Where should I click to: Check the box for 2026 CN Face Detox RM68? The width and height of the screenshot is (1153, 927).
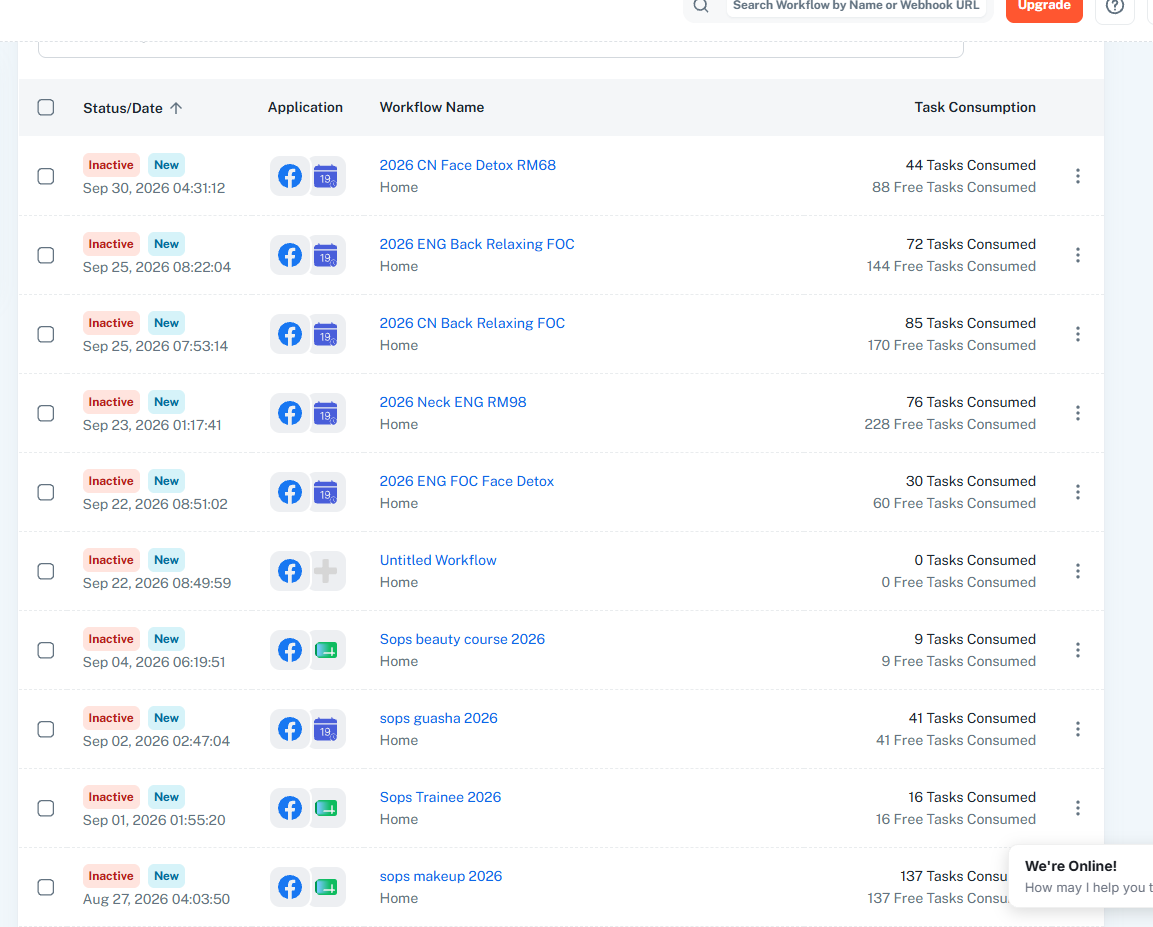pos(46,176)
